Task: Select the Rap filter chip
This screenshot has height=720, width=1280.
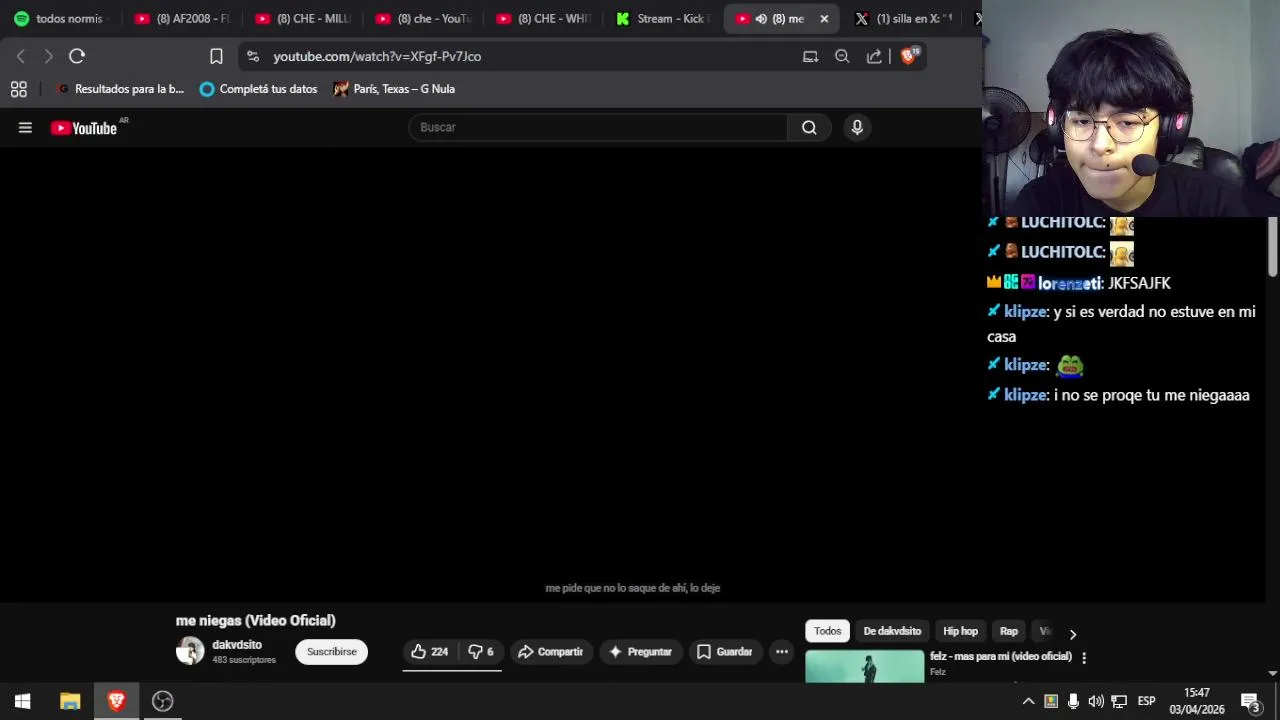Action: [1009, 631]
